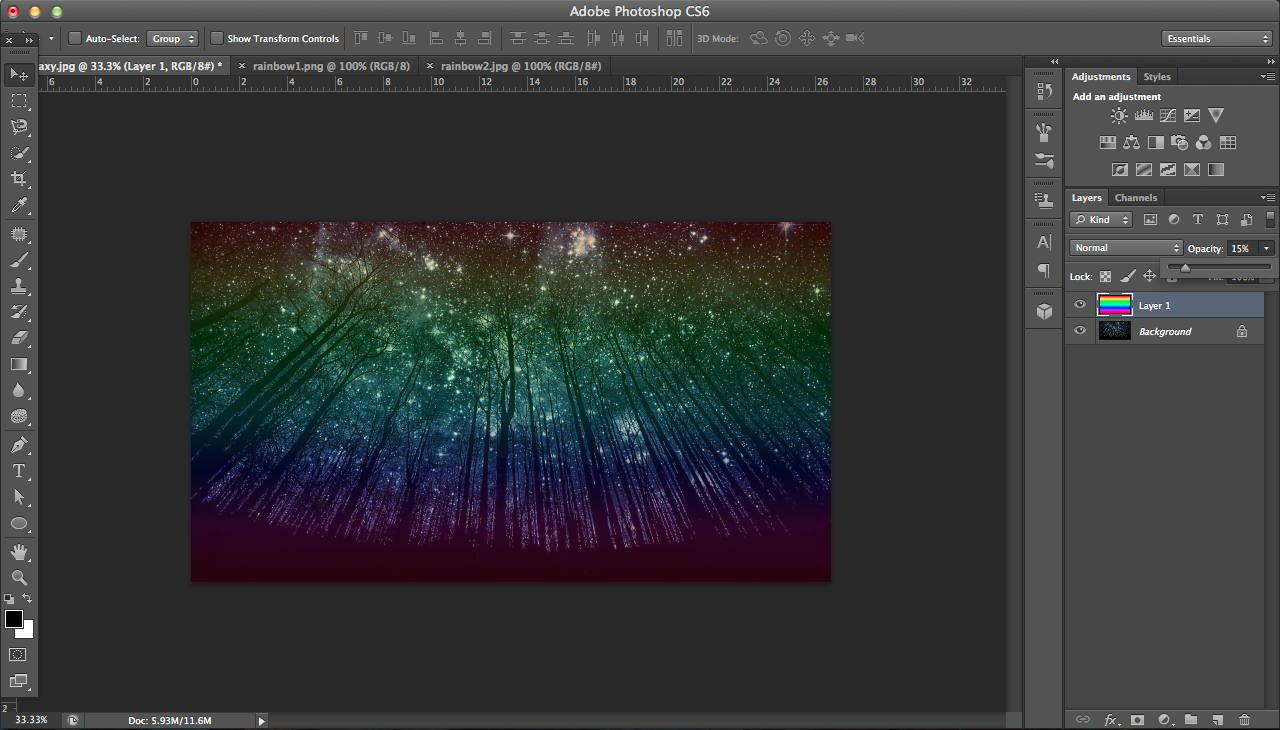Click the black foreground color swatch
1280x730 pixels.
(x=13, y=618)
